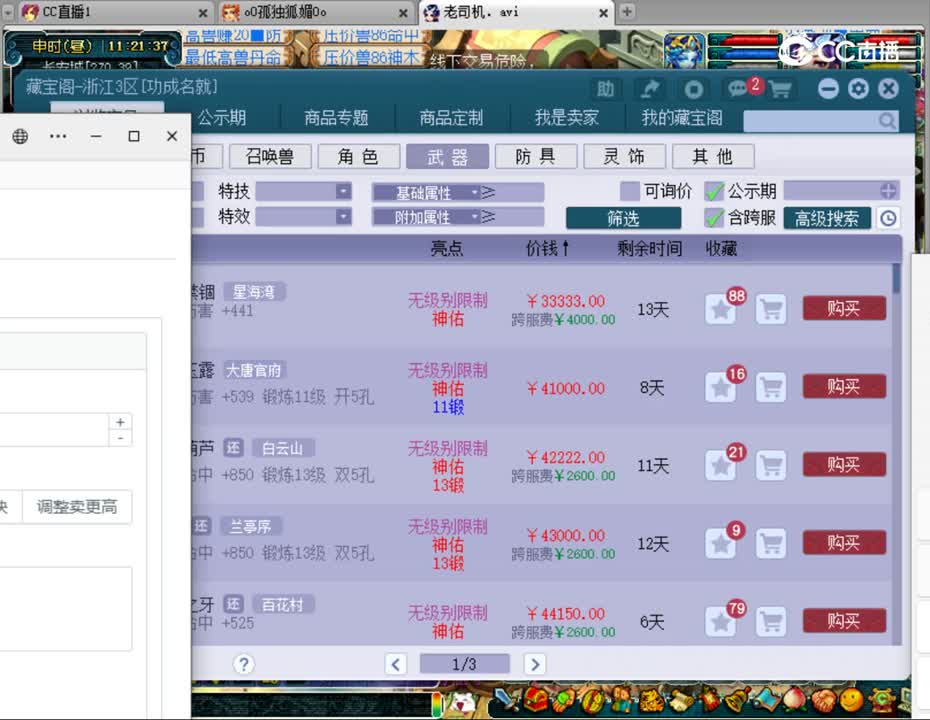
Task: Click the 筛选 filter button
Action: 623,218
